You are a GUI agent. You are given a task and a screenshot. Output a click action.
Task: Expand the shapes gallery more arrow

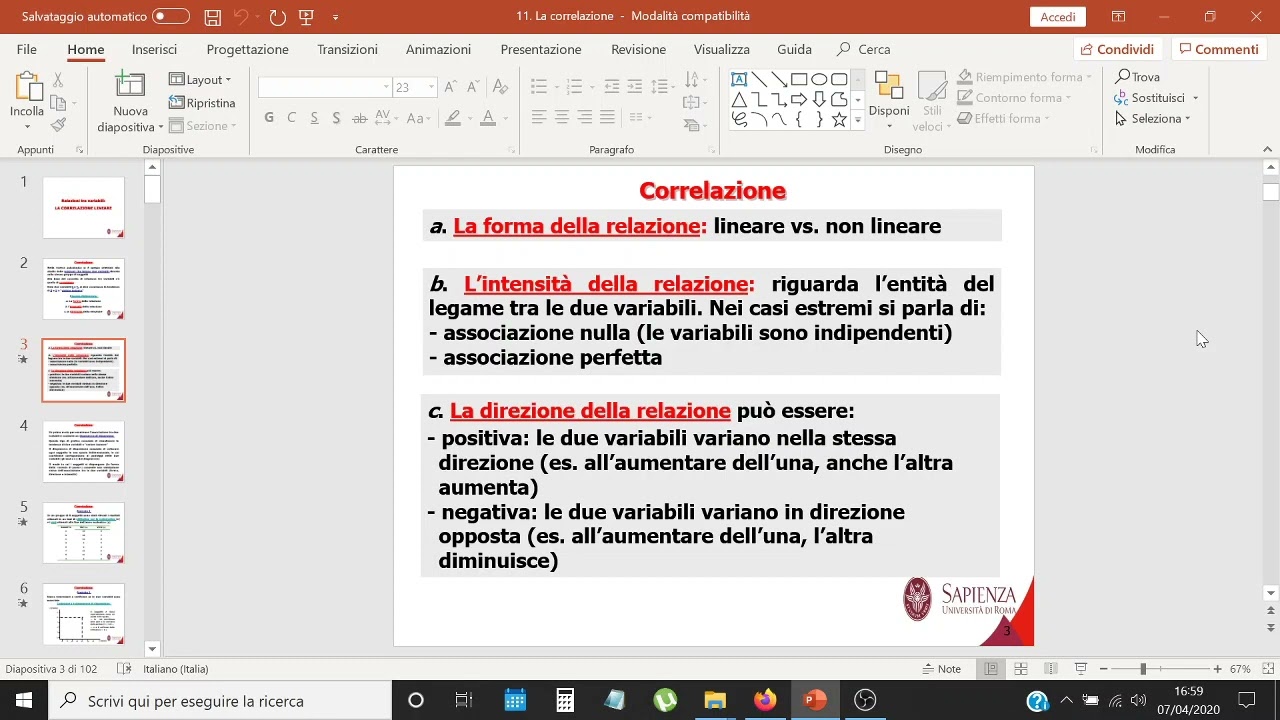coord(857,120)
